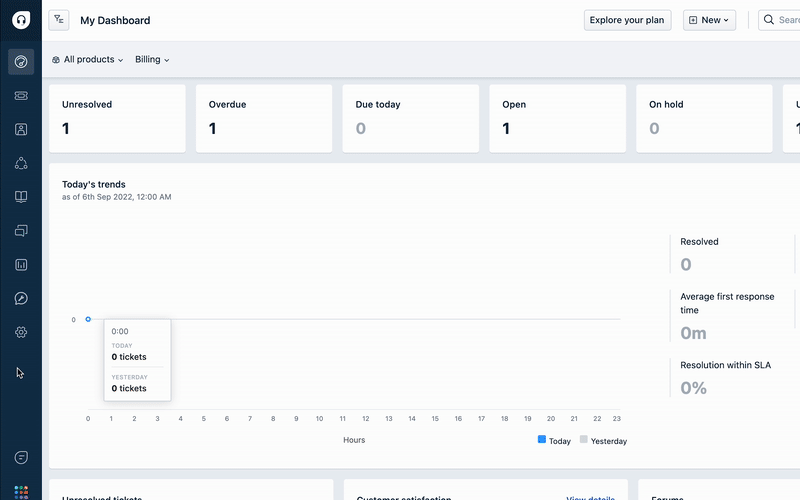This screenshot has height=500, width=800.
Task: Open the chat message icon at sidebar bottom
Action: pyautogui.click(x=21, y=457)
